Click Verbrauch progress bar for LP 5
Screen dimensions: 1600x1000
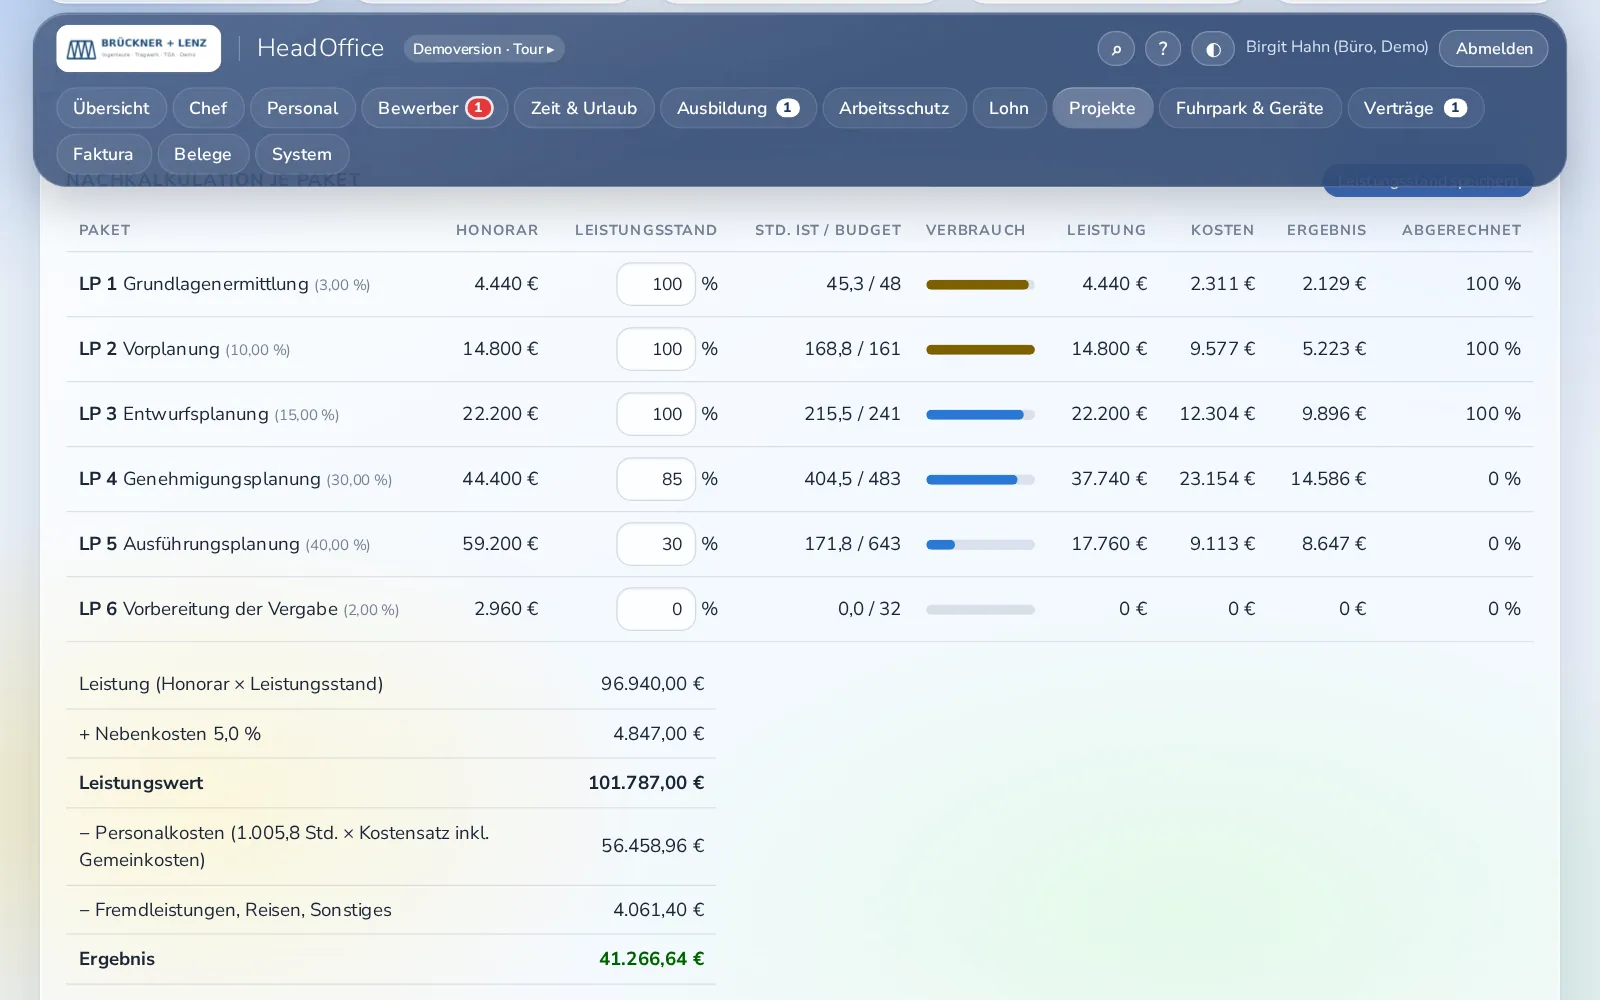click(980, 545)
